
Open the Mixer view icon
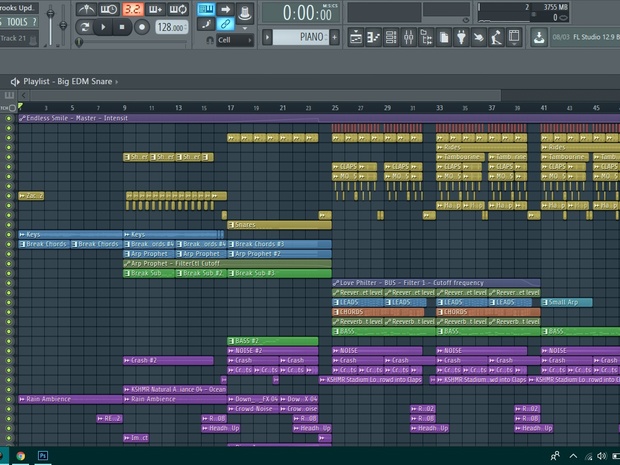point(408,38)
